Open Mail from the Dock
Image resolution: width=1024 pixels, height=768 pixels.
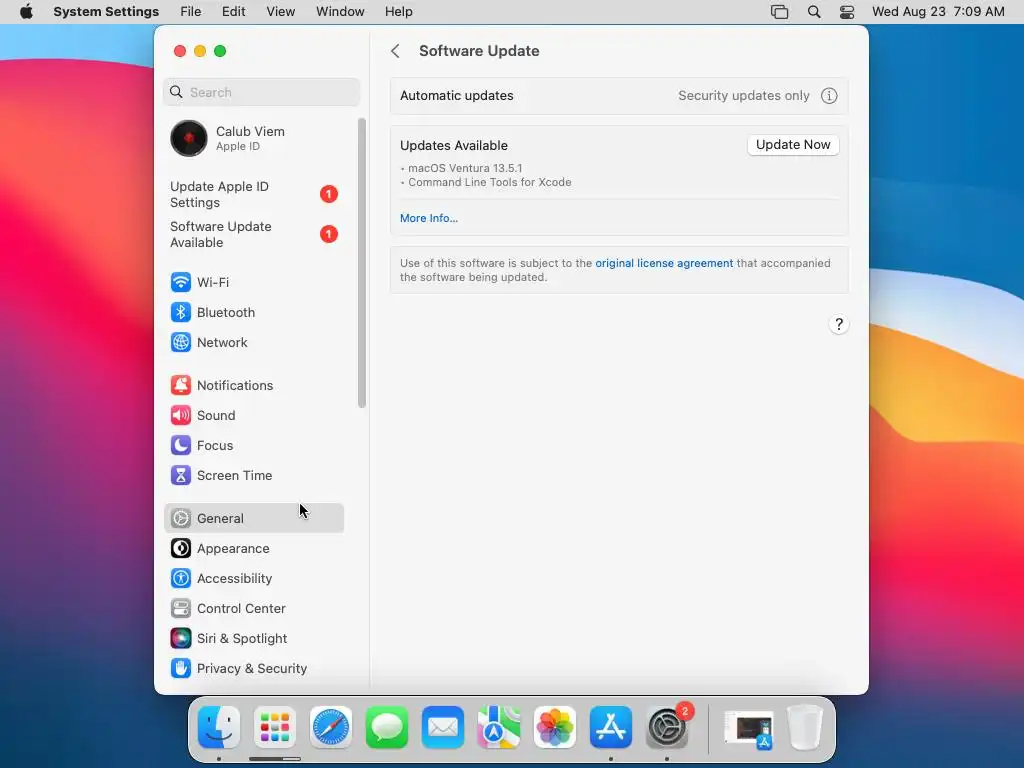pos(443,727)
